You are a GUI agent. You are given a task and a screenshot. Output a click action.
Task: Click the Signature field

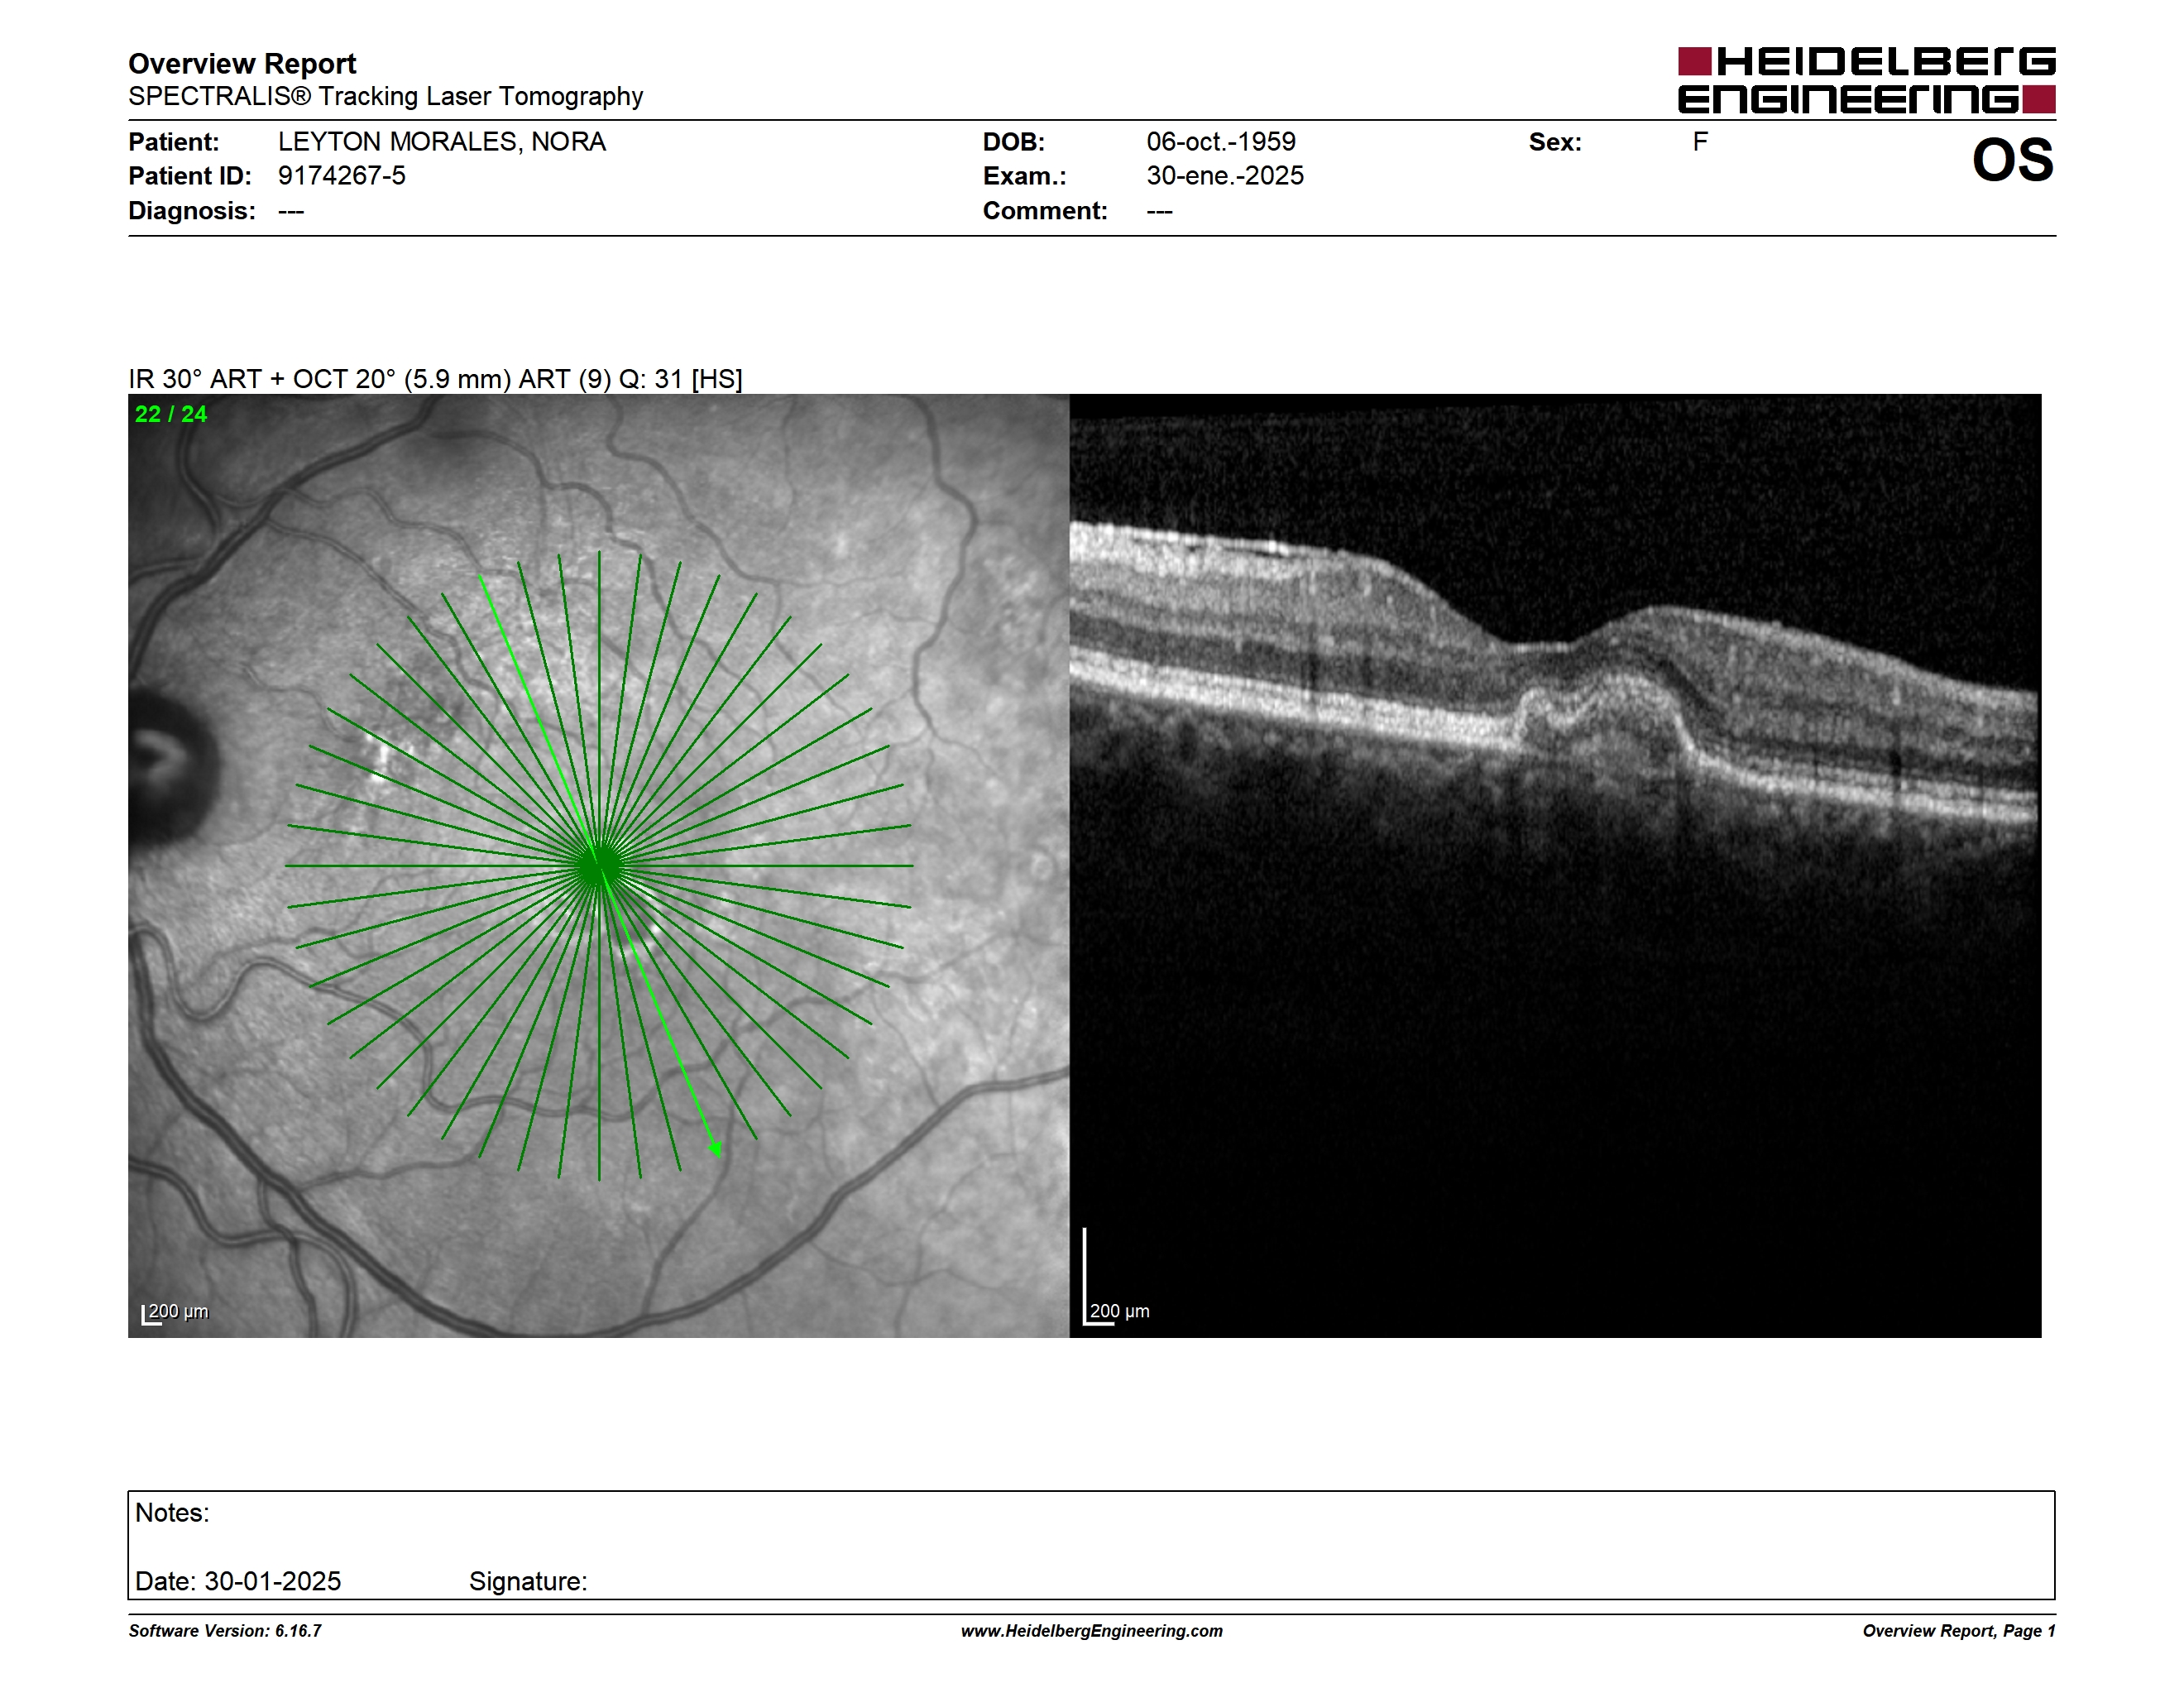[x=528, y=1581]
